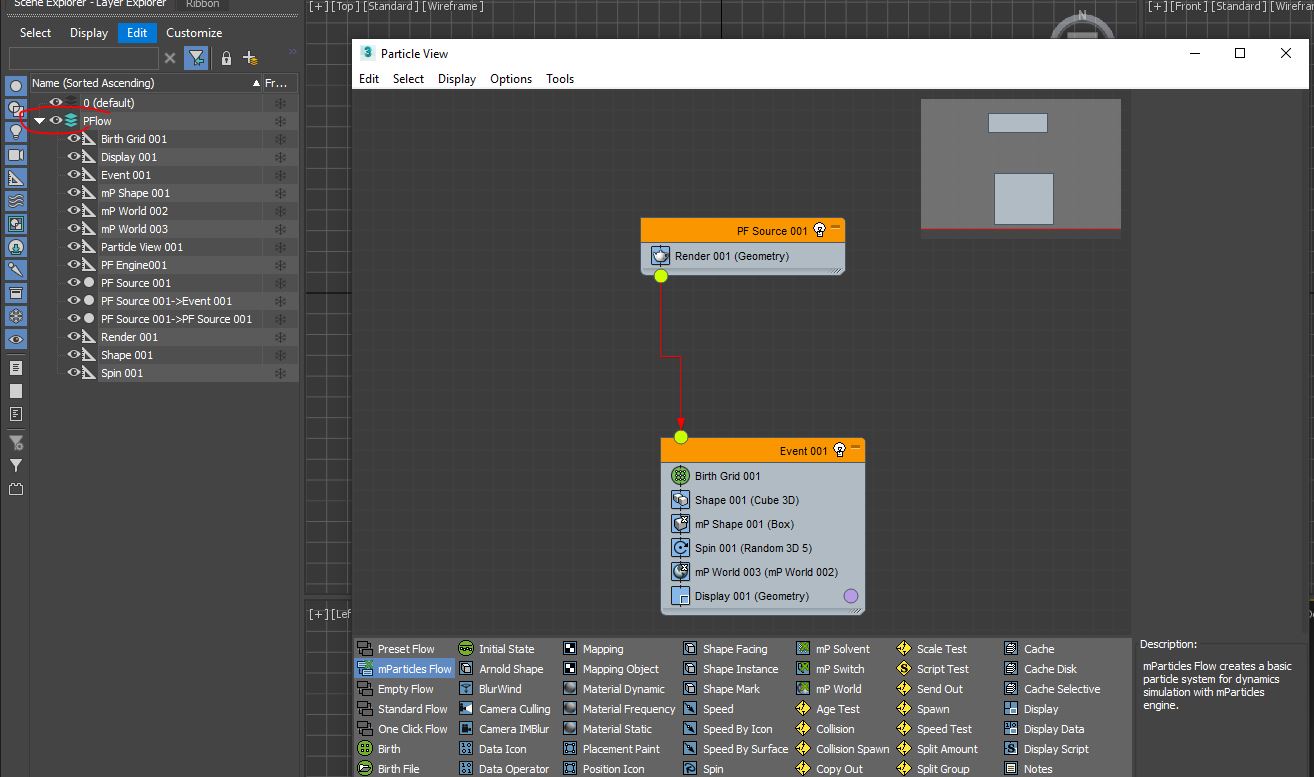Screen dimensions: 1314x777
Task: Click the Birth Grid 001 icon inside Event 001
Action: click(x=682, y=475)
